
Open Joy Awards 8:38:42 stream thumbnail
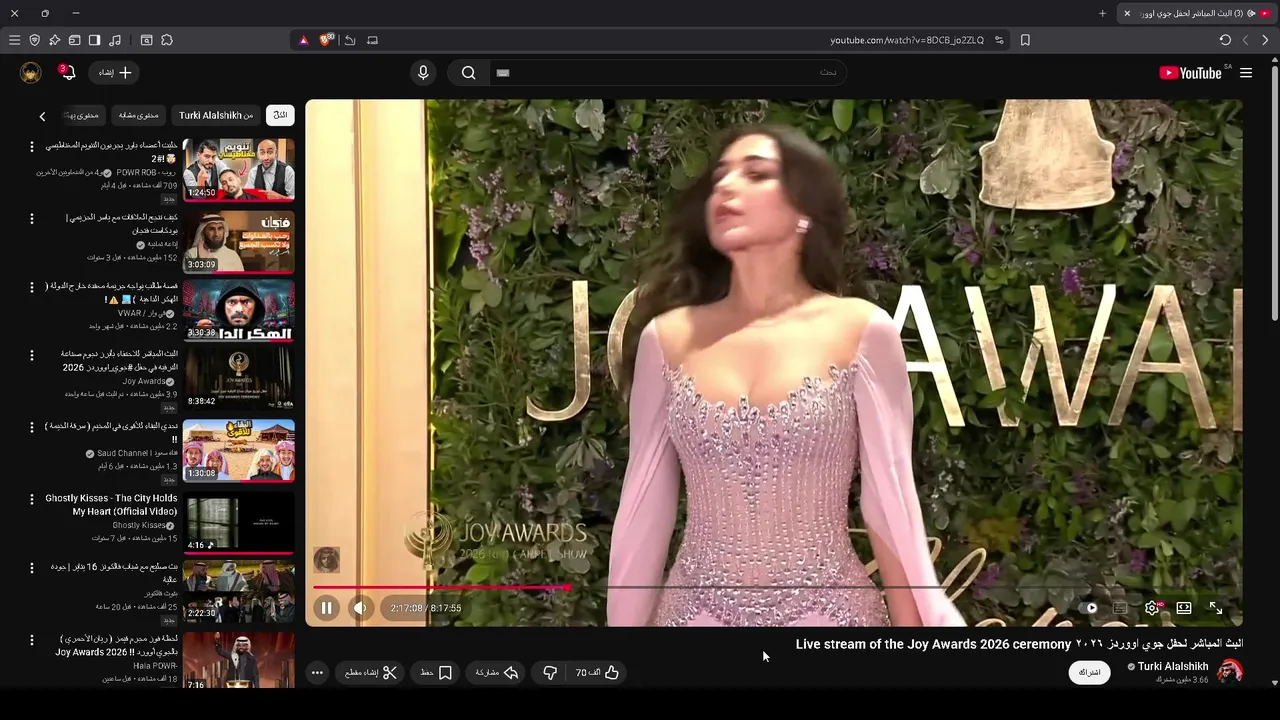pos(239,380)
